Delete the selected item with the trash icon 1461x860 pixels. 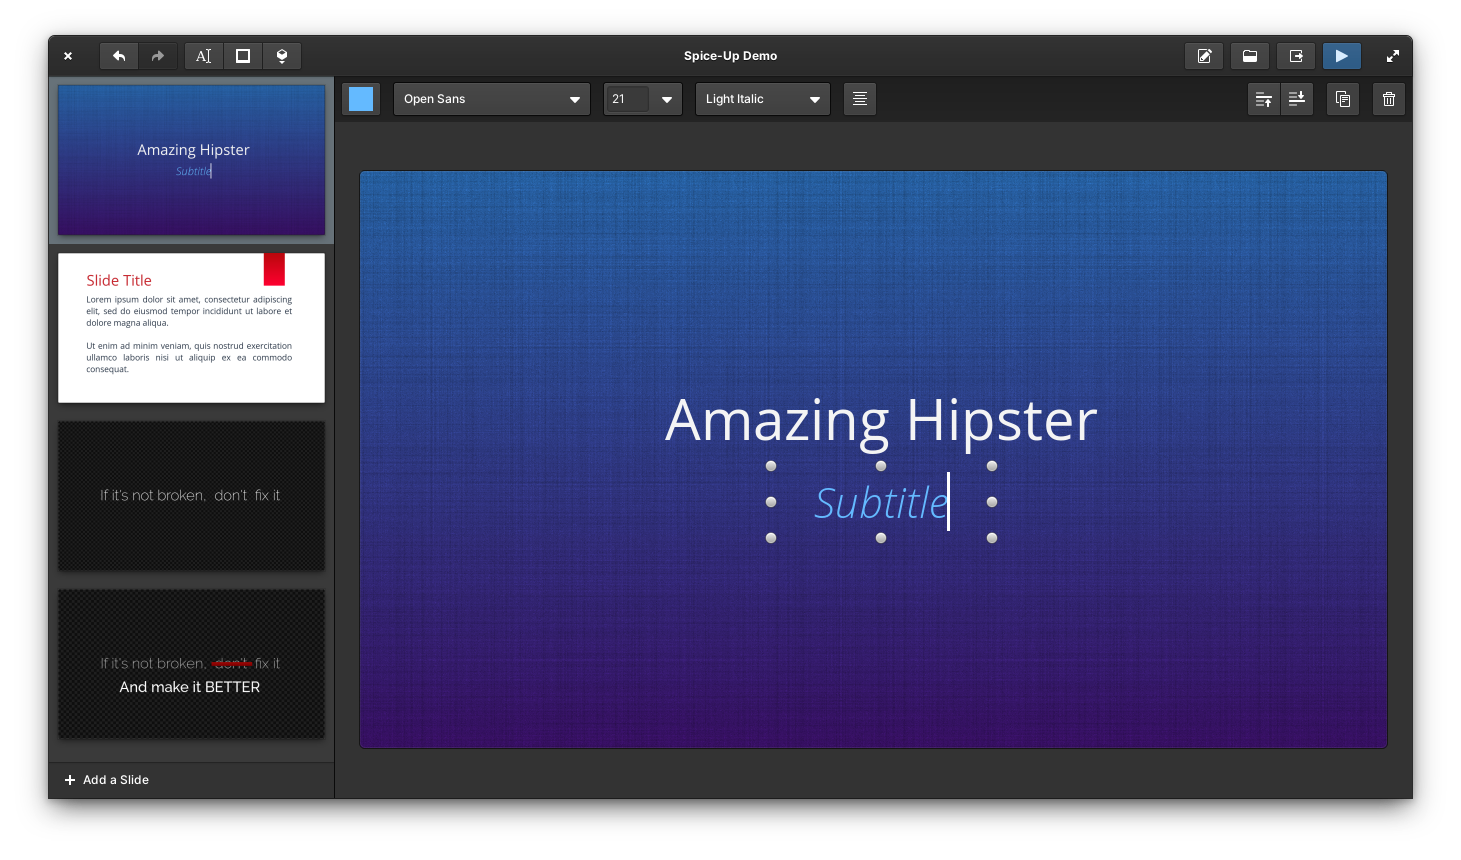pyautogui.click(x=1389, y=99)
